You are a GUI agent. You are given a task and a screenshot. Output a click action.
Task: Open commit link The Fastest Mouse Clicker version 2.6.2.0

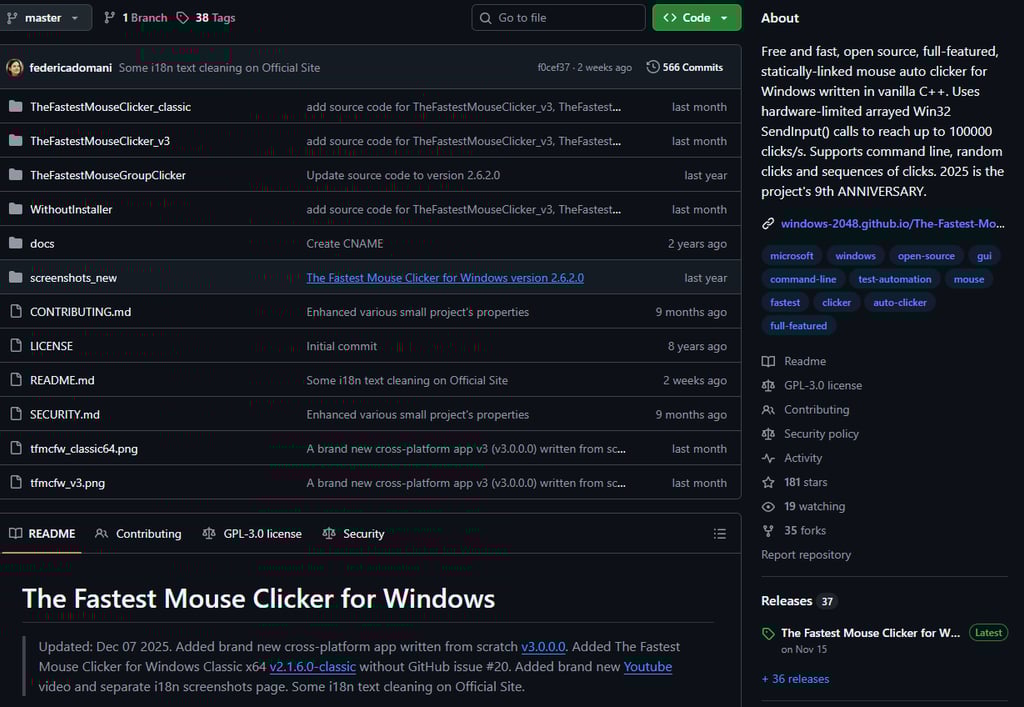tap(445, 278)
